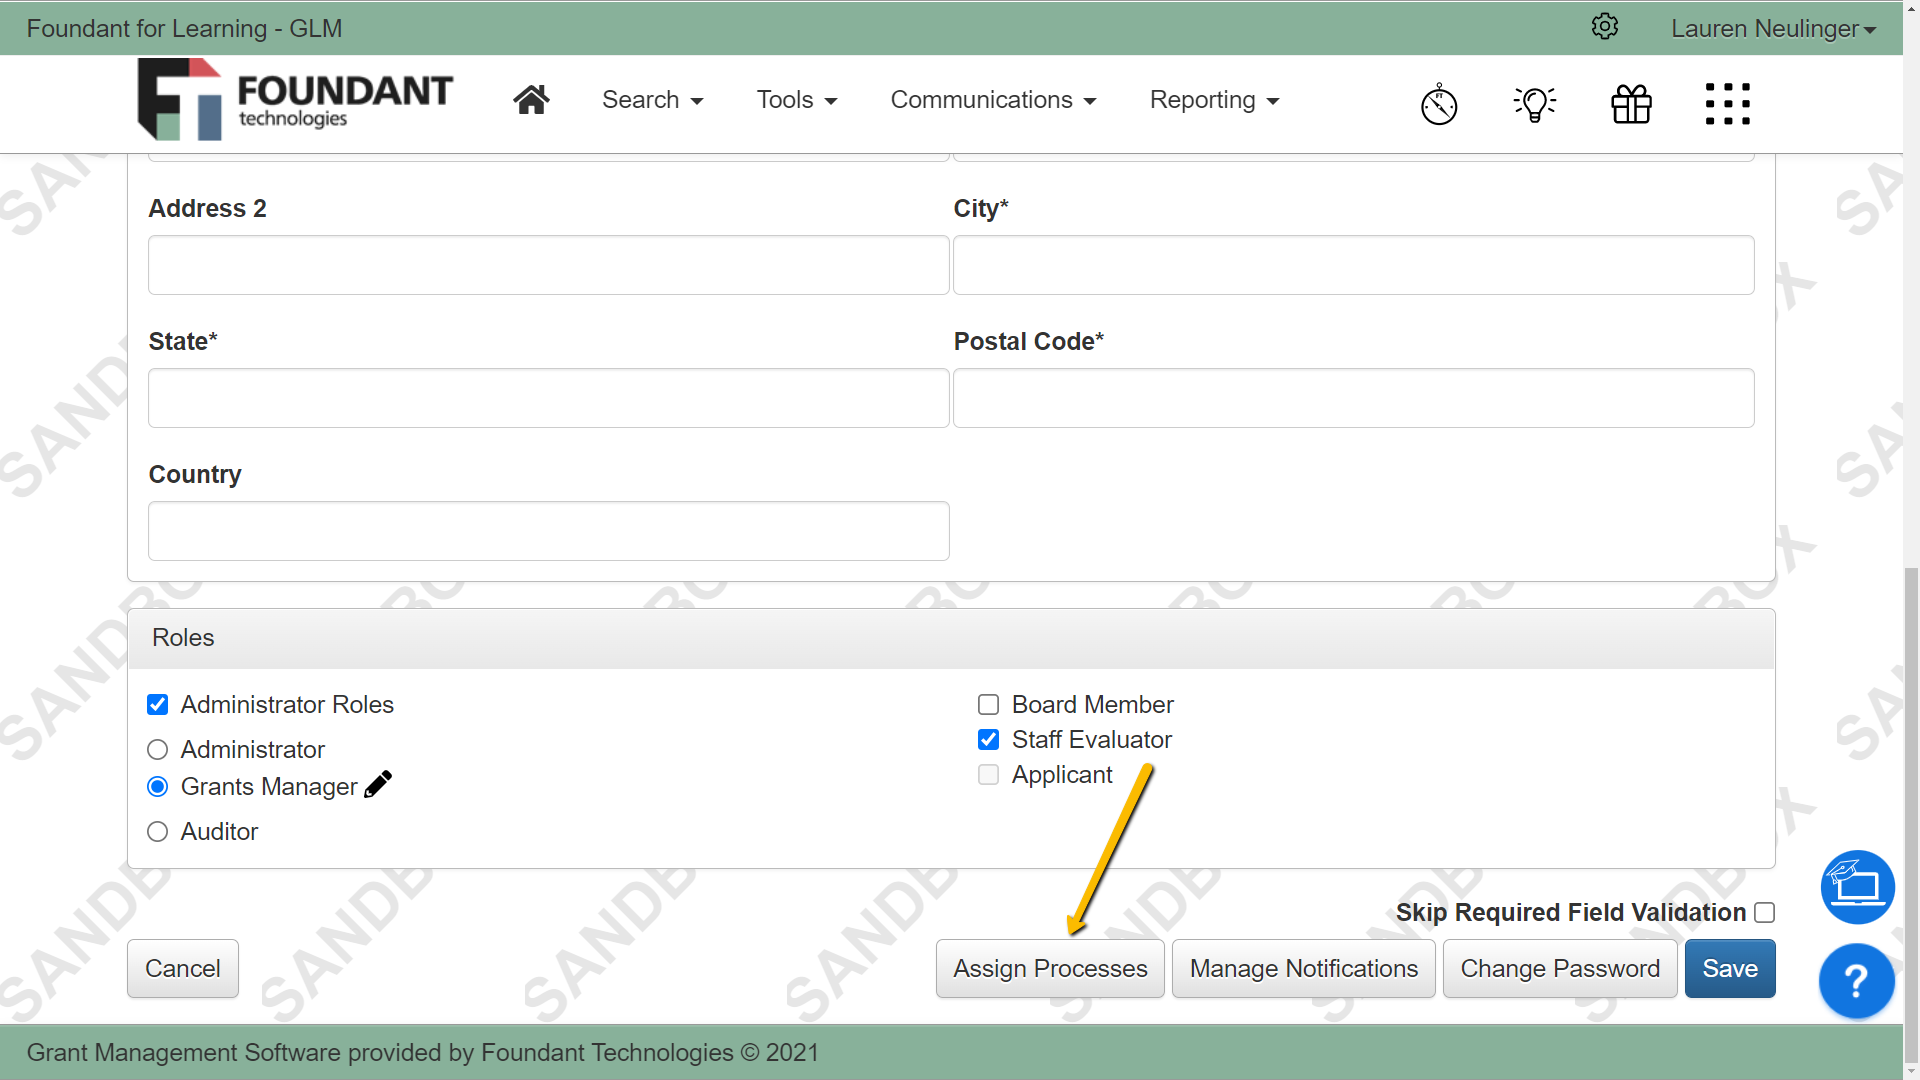
Task: Focus the State input field
Action: [548, 398]
